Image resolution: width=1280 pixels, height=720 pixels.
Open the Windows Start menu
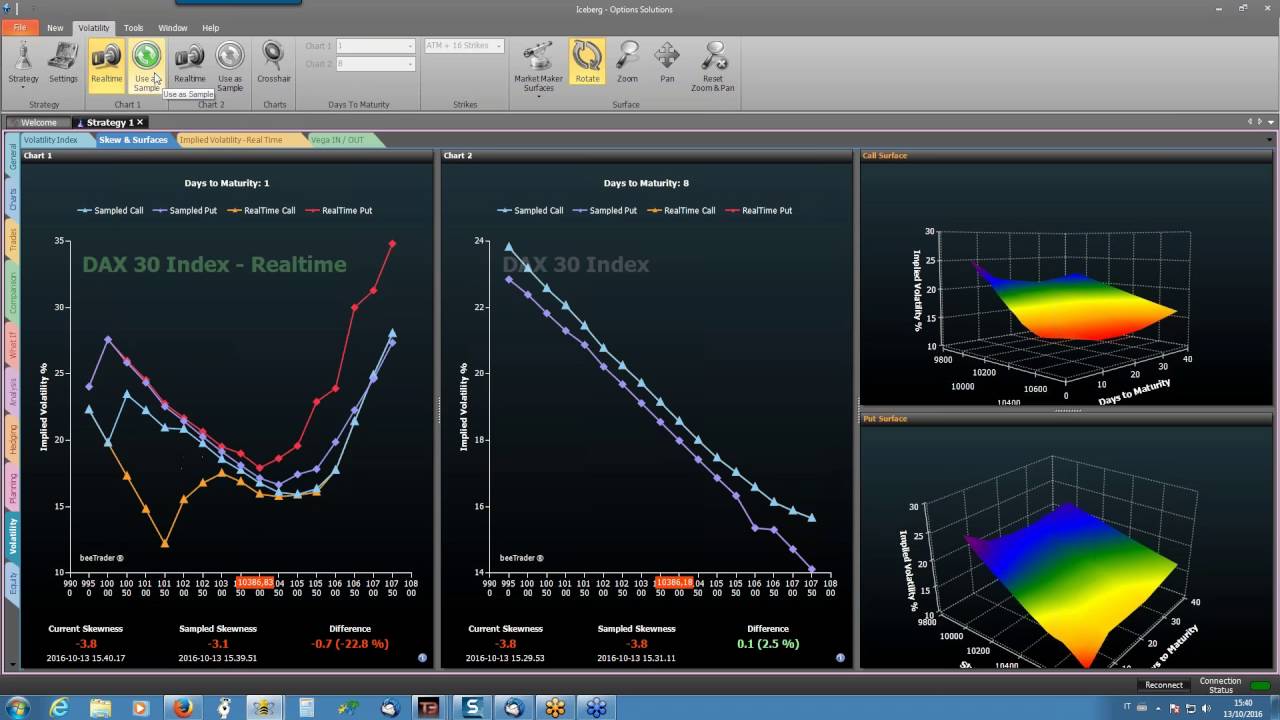coord(18,708)
